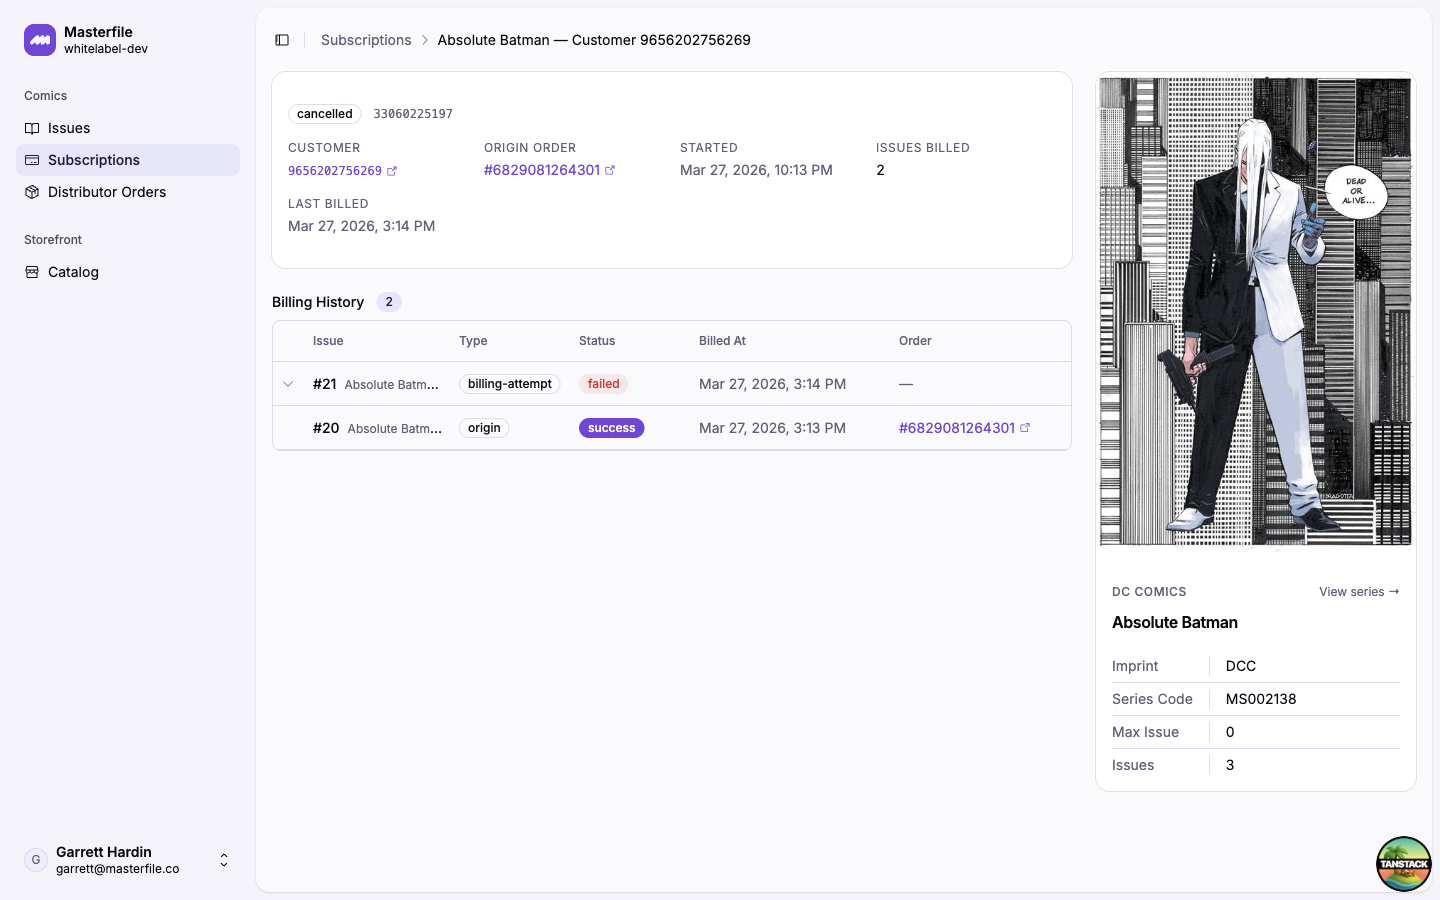Click the Subscriptions card icon

pos(32,160)
